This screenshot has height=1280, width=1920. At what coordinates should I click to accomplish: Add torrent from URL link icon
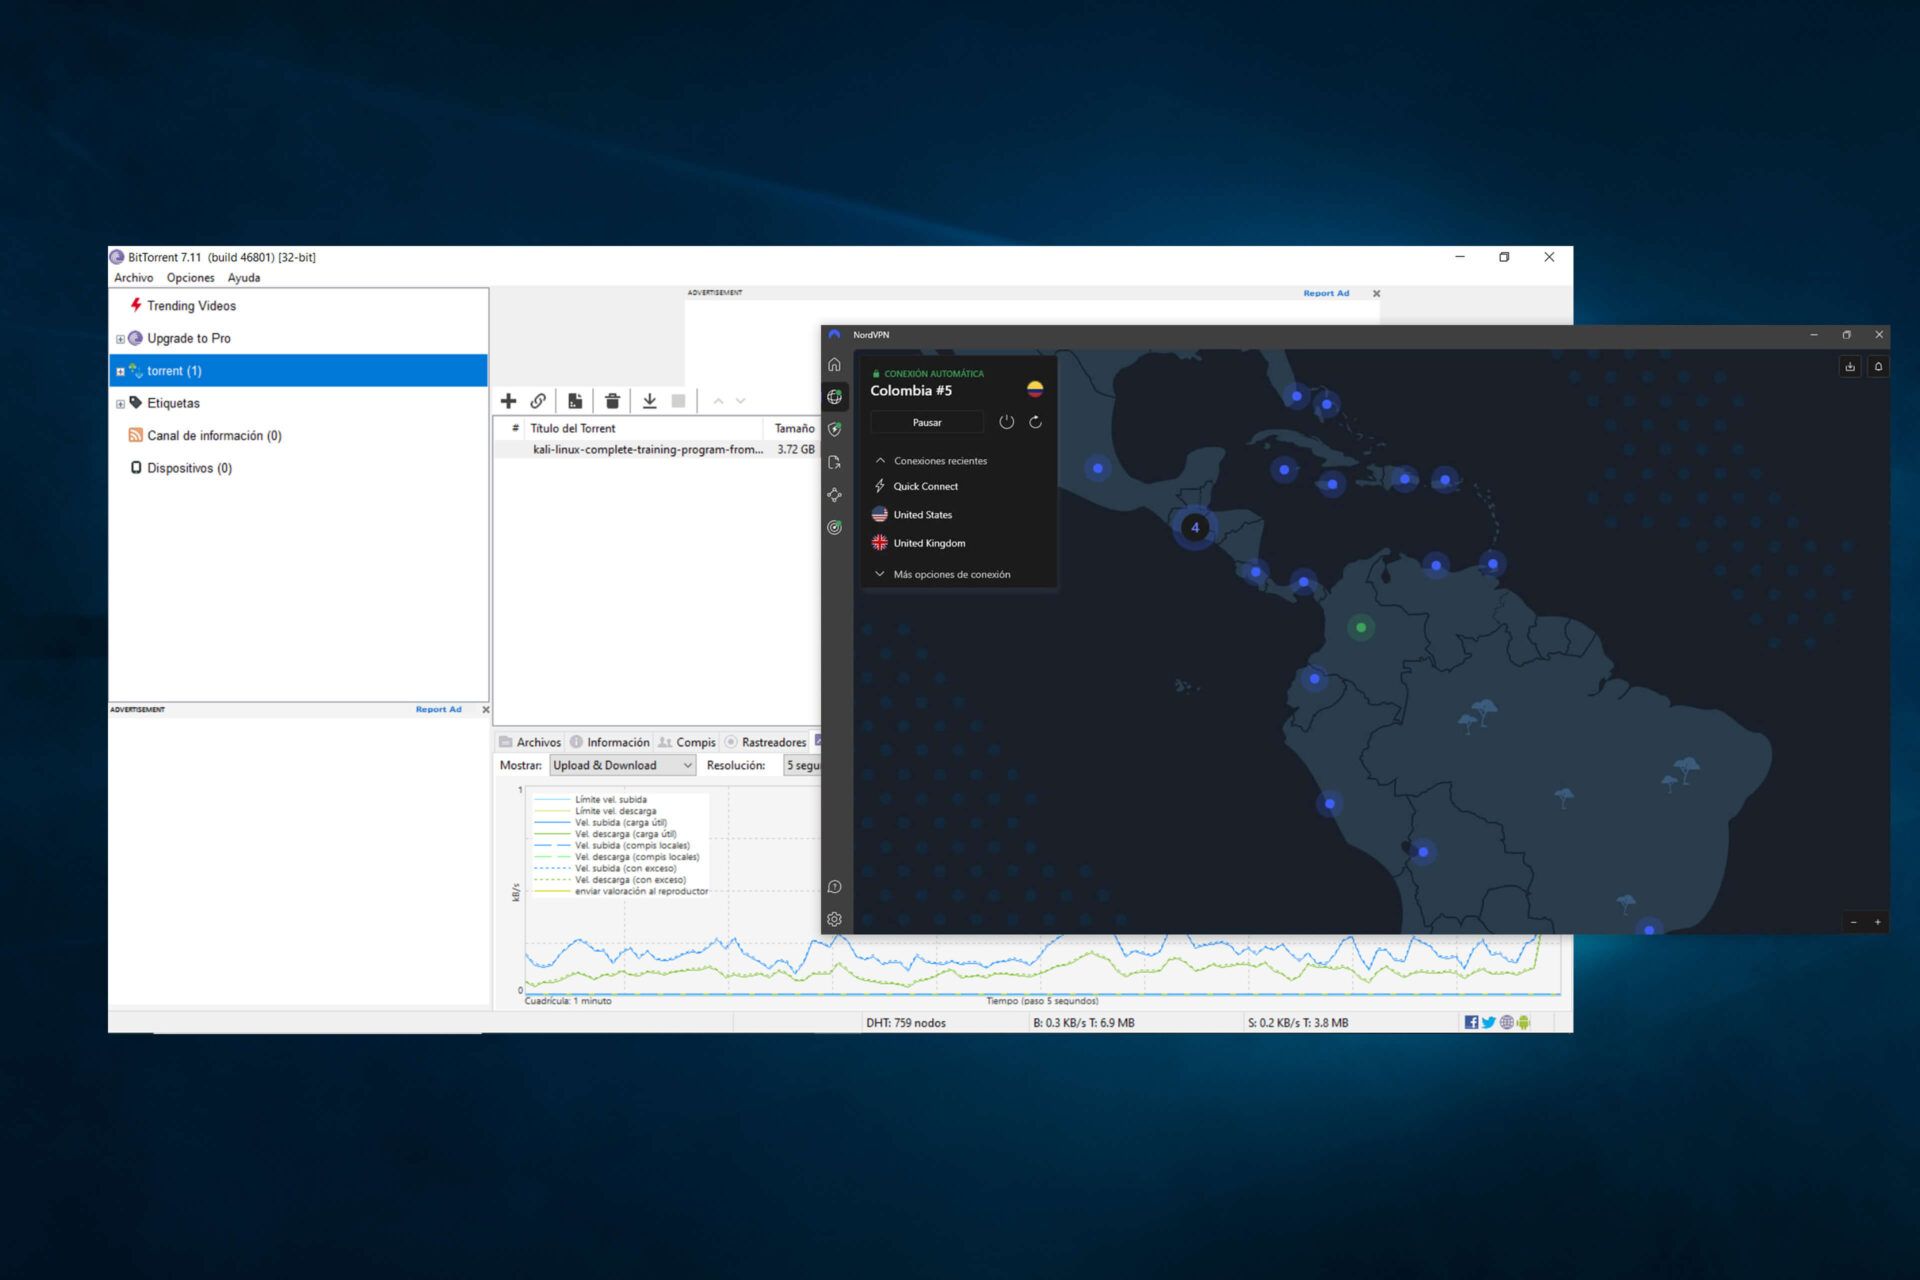[538, 401]
